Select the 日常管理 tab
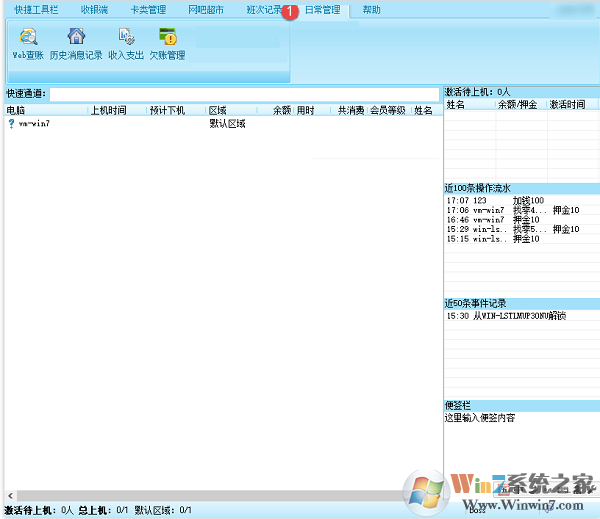 click(322, 10)
